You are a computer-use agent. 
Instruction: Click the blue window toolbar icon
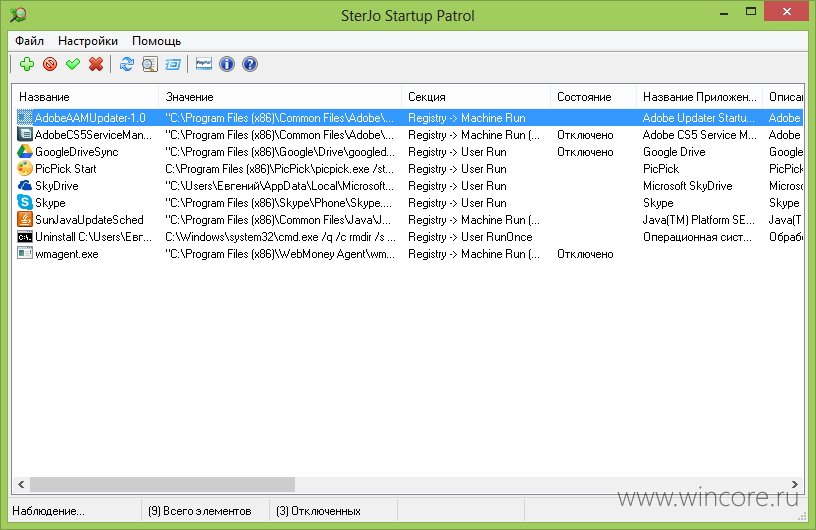(x=173, y=64)
